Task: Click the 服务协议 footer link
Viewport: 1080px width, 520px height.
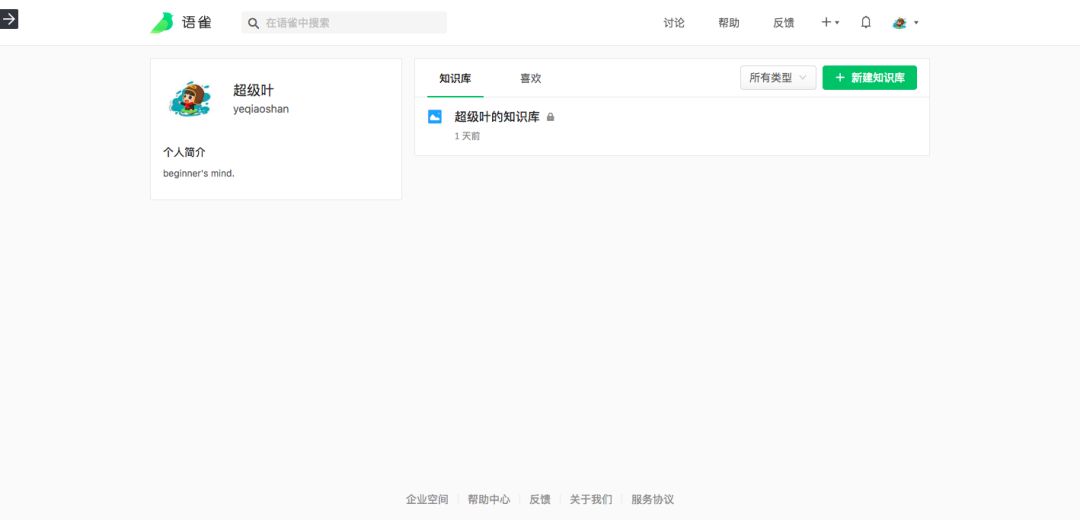Action: (x=652, y=499)
